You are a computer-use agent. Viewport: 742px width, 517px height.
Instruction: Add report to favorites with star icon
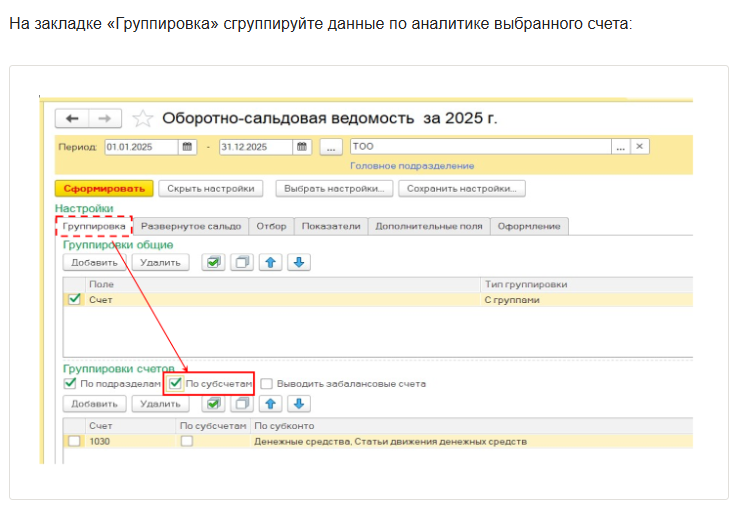(x=142, y=118)
